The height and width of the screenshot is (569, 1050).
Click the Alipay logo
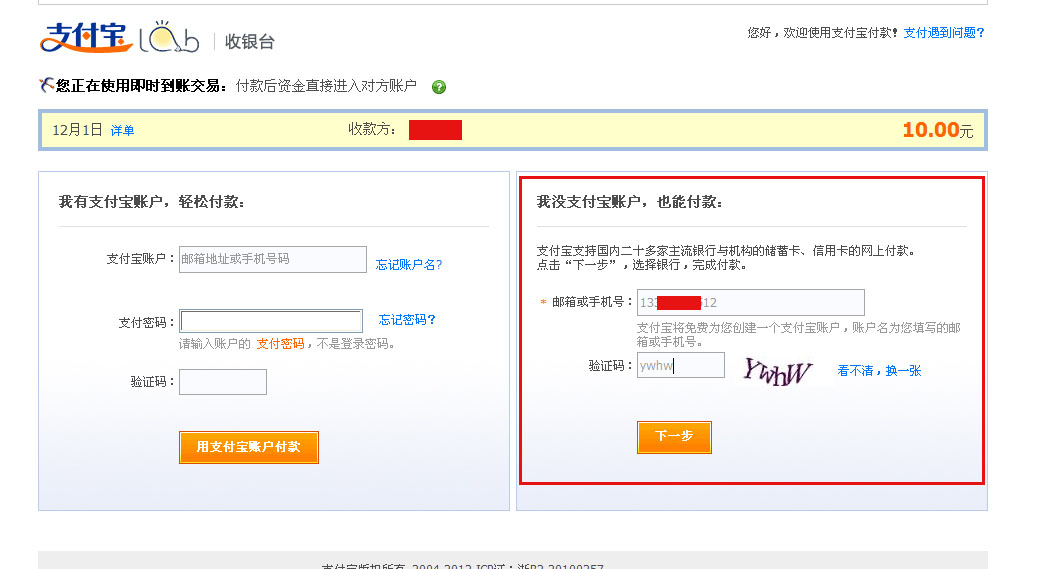[86, 37]
